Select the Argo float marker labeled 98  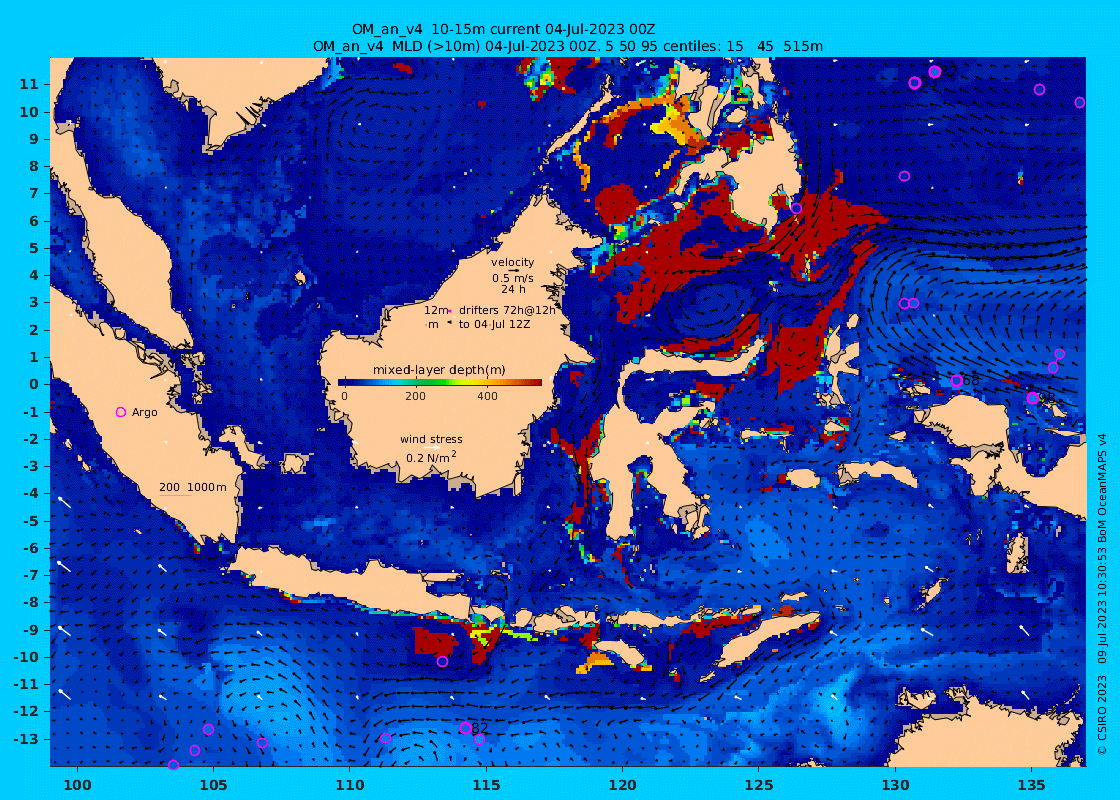pos(1033,398)
